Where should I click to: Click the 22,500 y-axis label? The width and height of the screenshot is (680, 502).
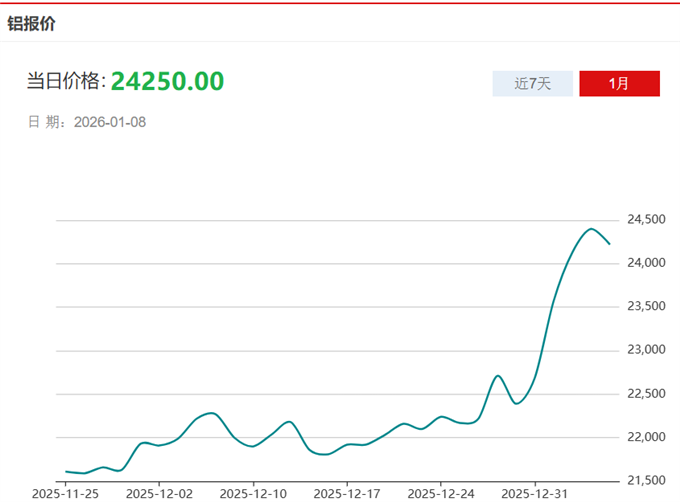pyautogui.click(x=647, y=394)
